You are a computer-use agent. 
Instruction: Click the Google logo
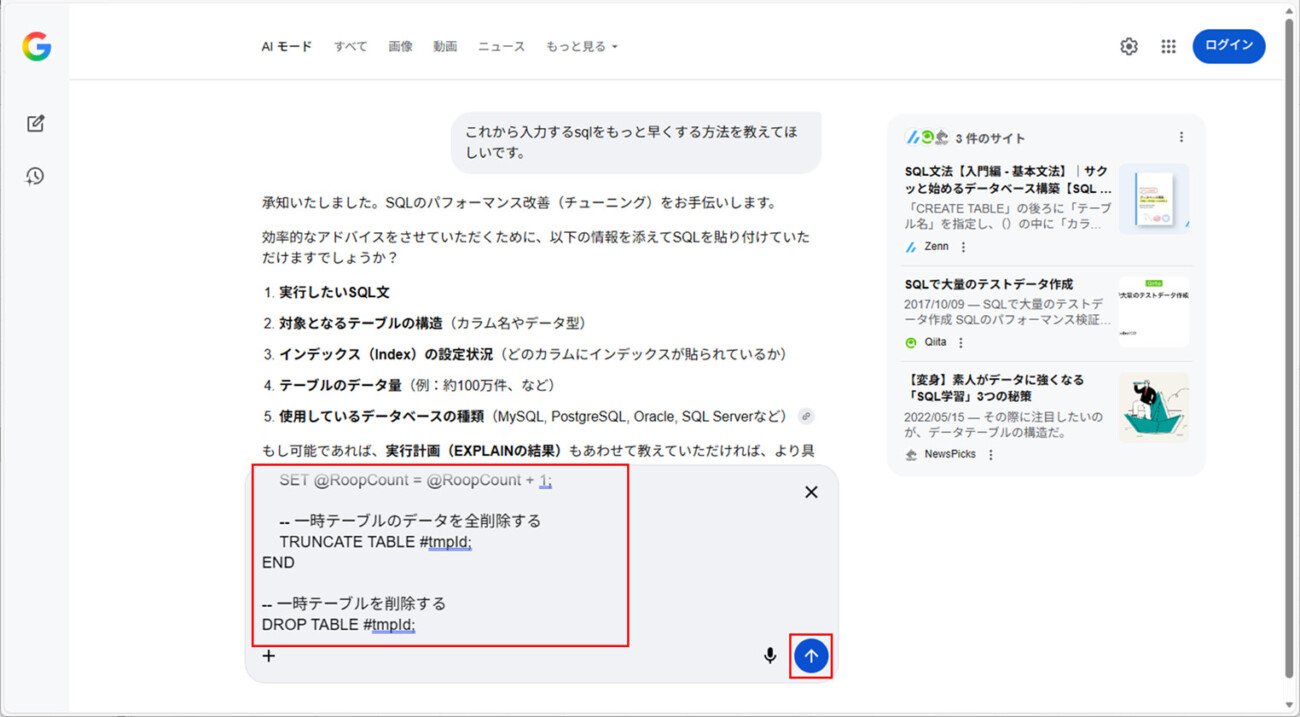pyautogui.click(x=37, y=47)
